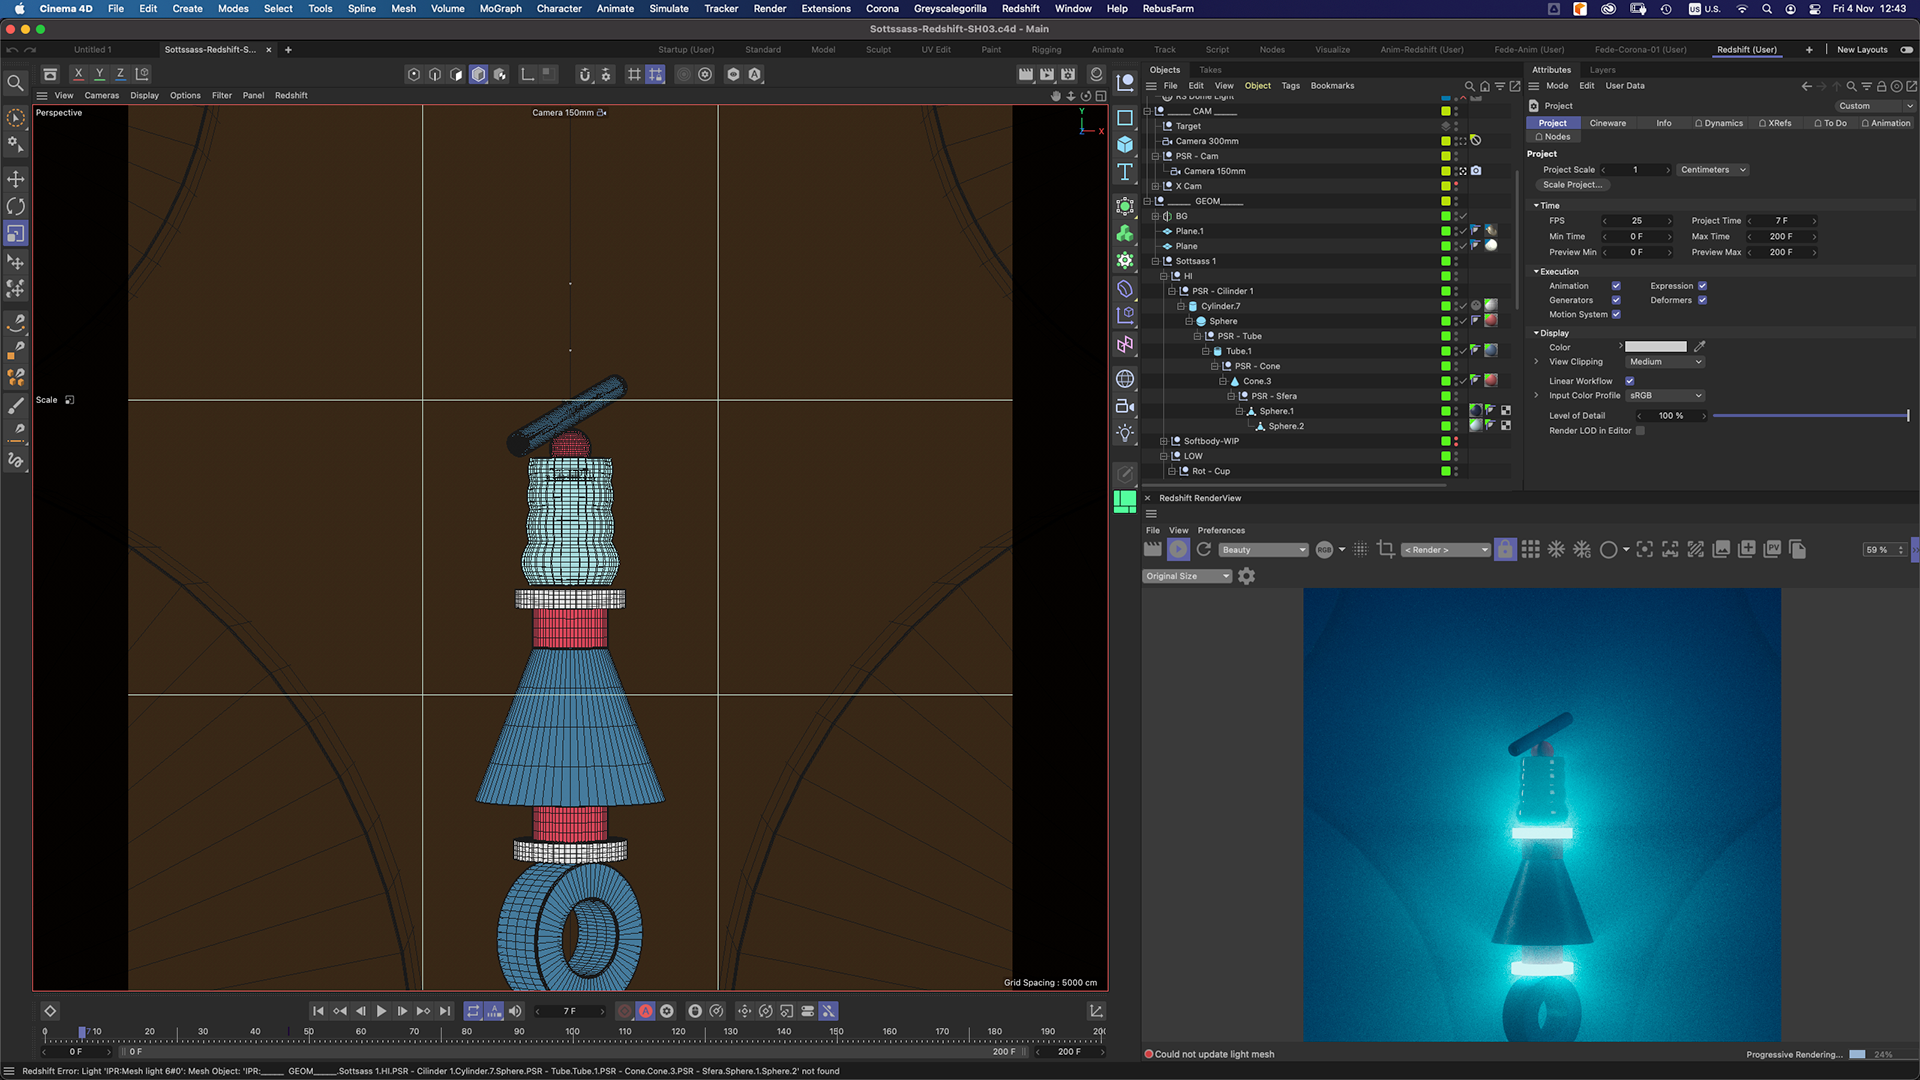Open the View Clipping Medium dropdown
The height and width of the screenshot is (1080, 1920).
(1664, 362)
